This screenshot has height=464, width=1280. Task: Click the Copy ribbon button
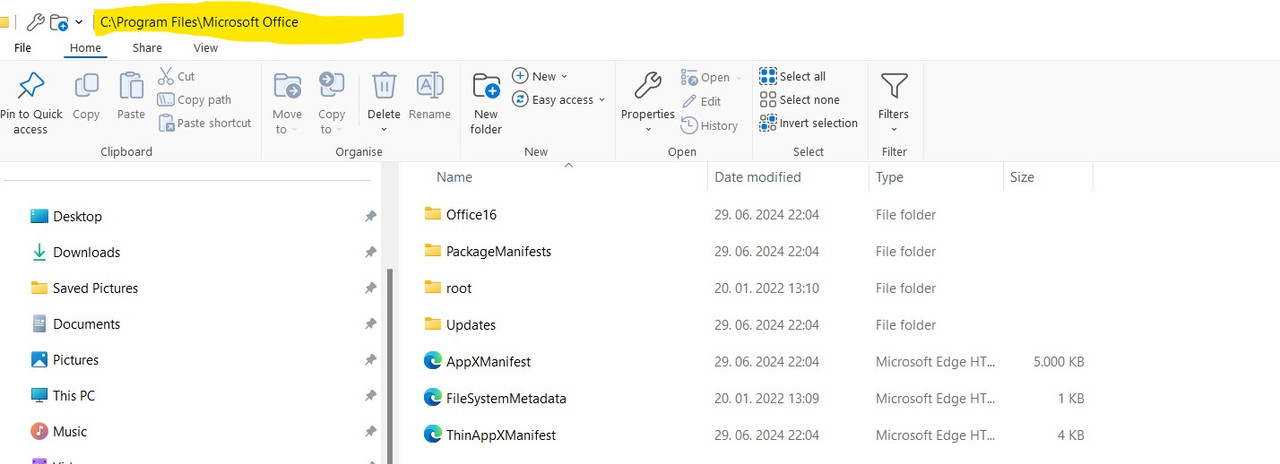(x=86, y=97)
